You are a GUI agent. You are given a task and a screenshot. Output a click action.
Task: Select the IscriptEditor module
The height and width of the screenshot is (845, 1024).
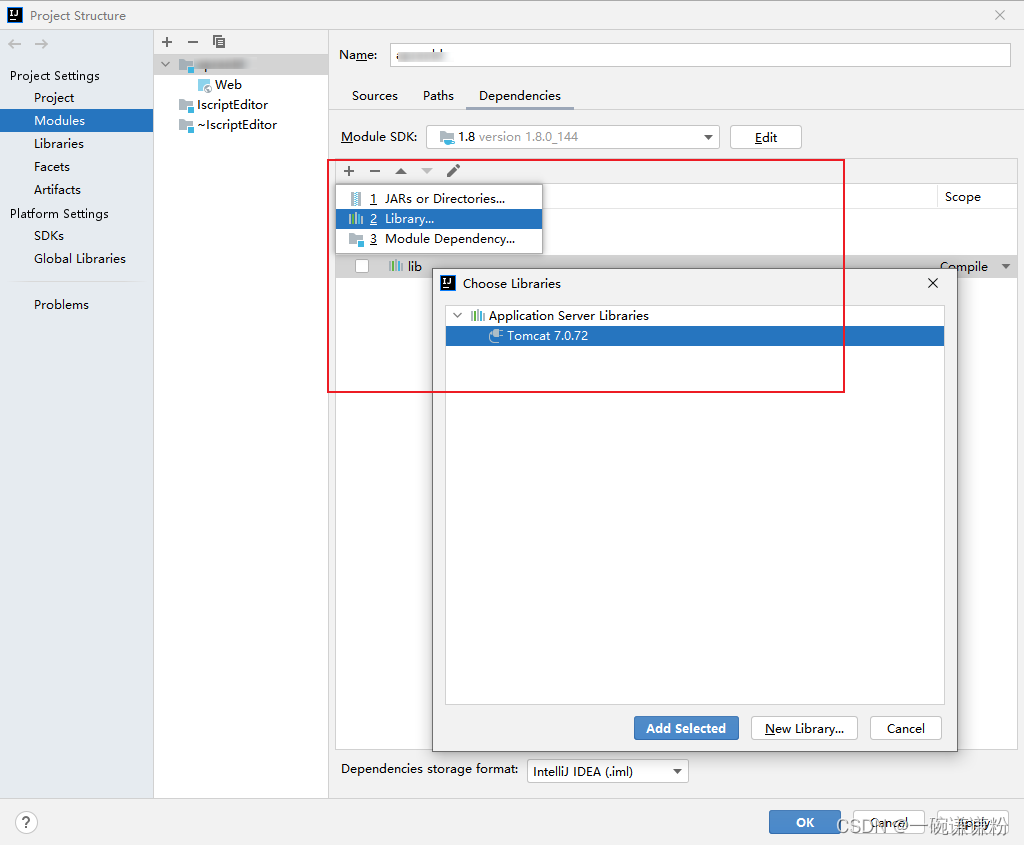232,105
